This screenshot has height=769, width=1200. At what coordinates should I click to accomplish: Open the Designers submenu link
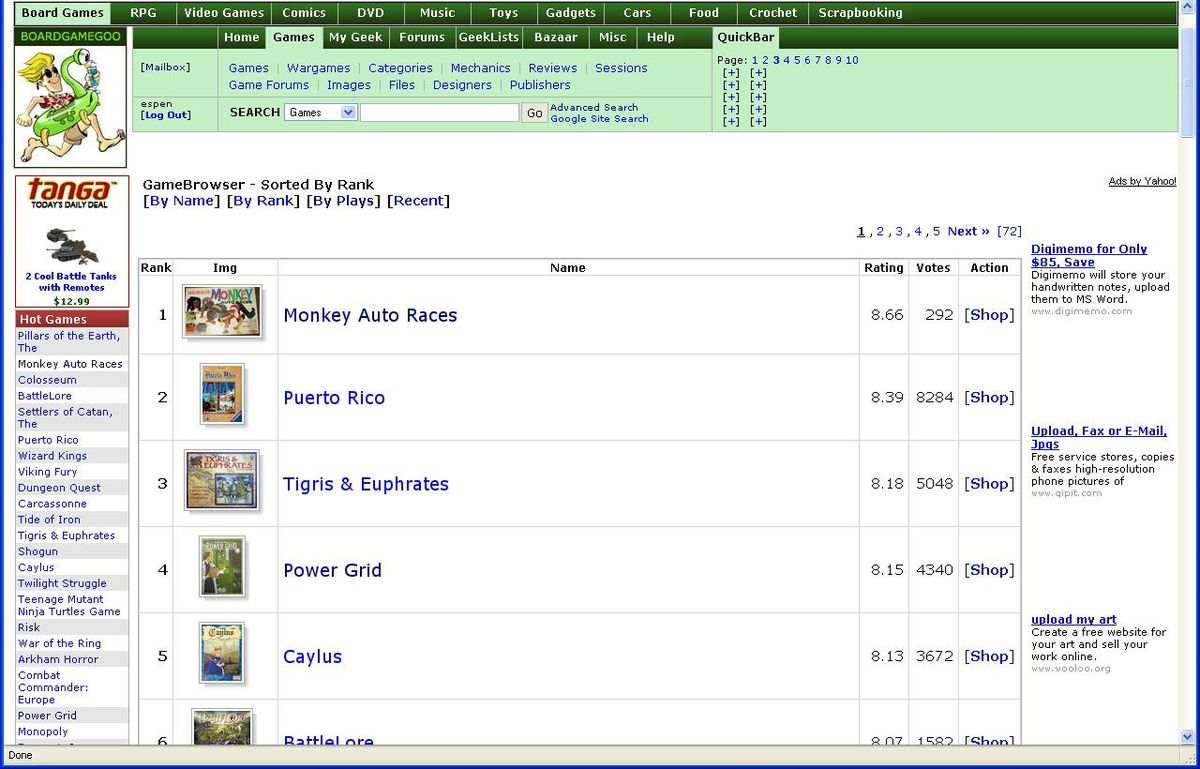coord(462,85)
